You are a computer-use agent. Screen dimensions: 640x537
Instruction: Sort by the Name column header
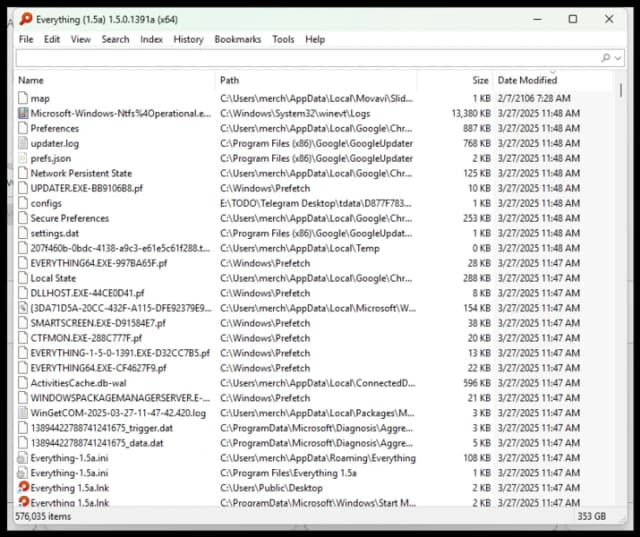click(x=115, y=80)
